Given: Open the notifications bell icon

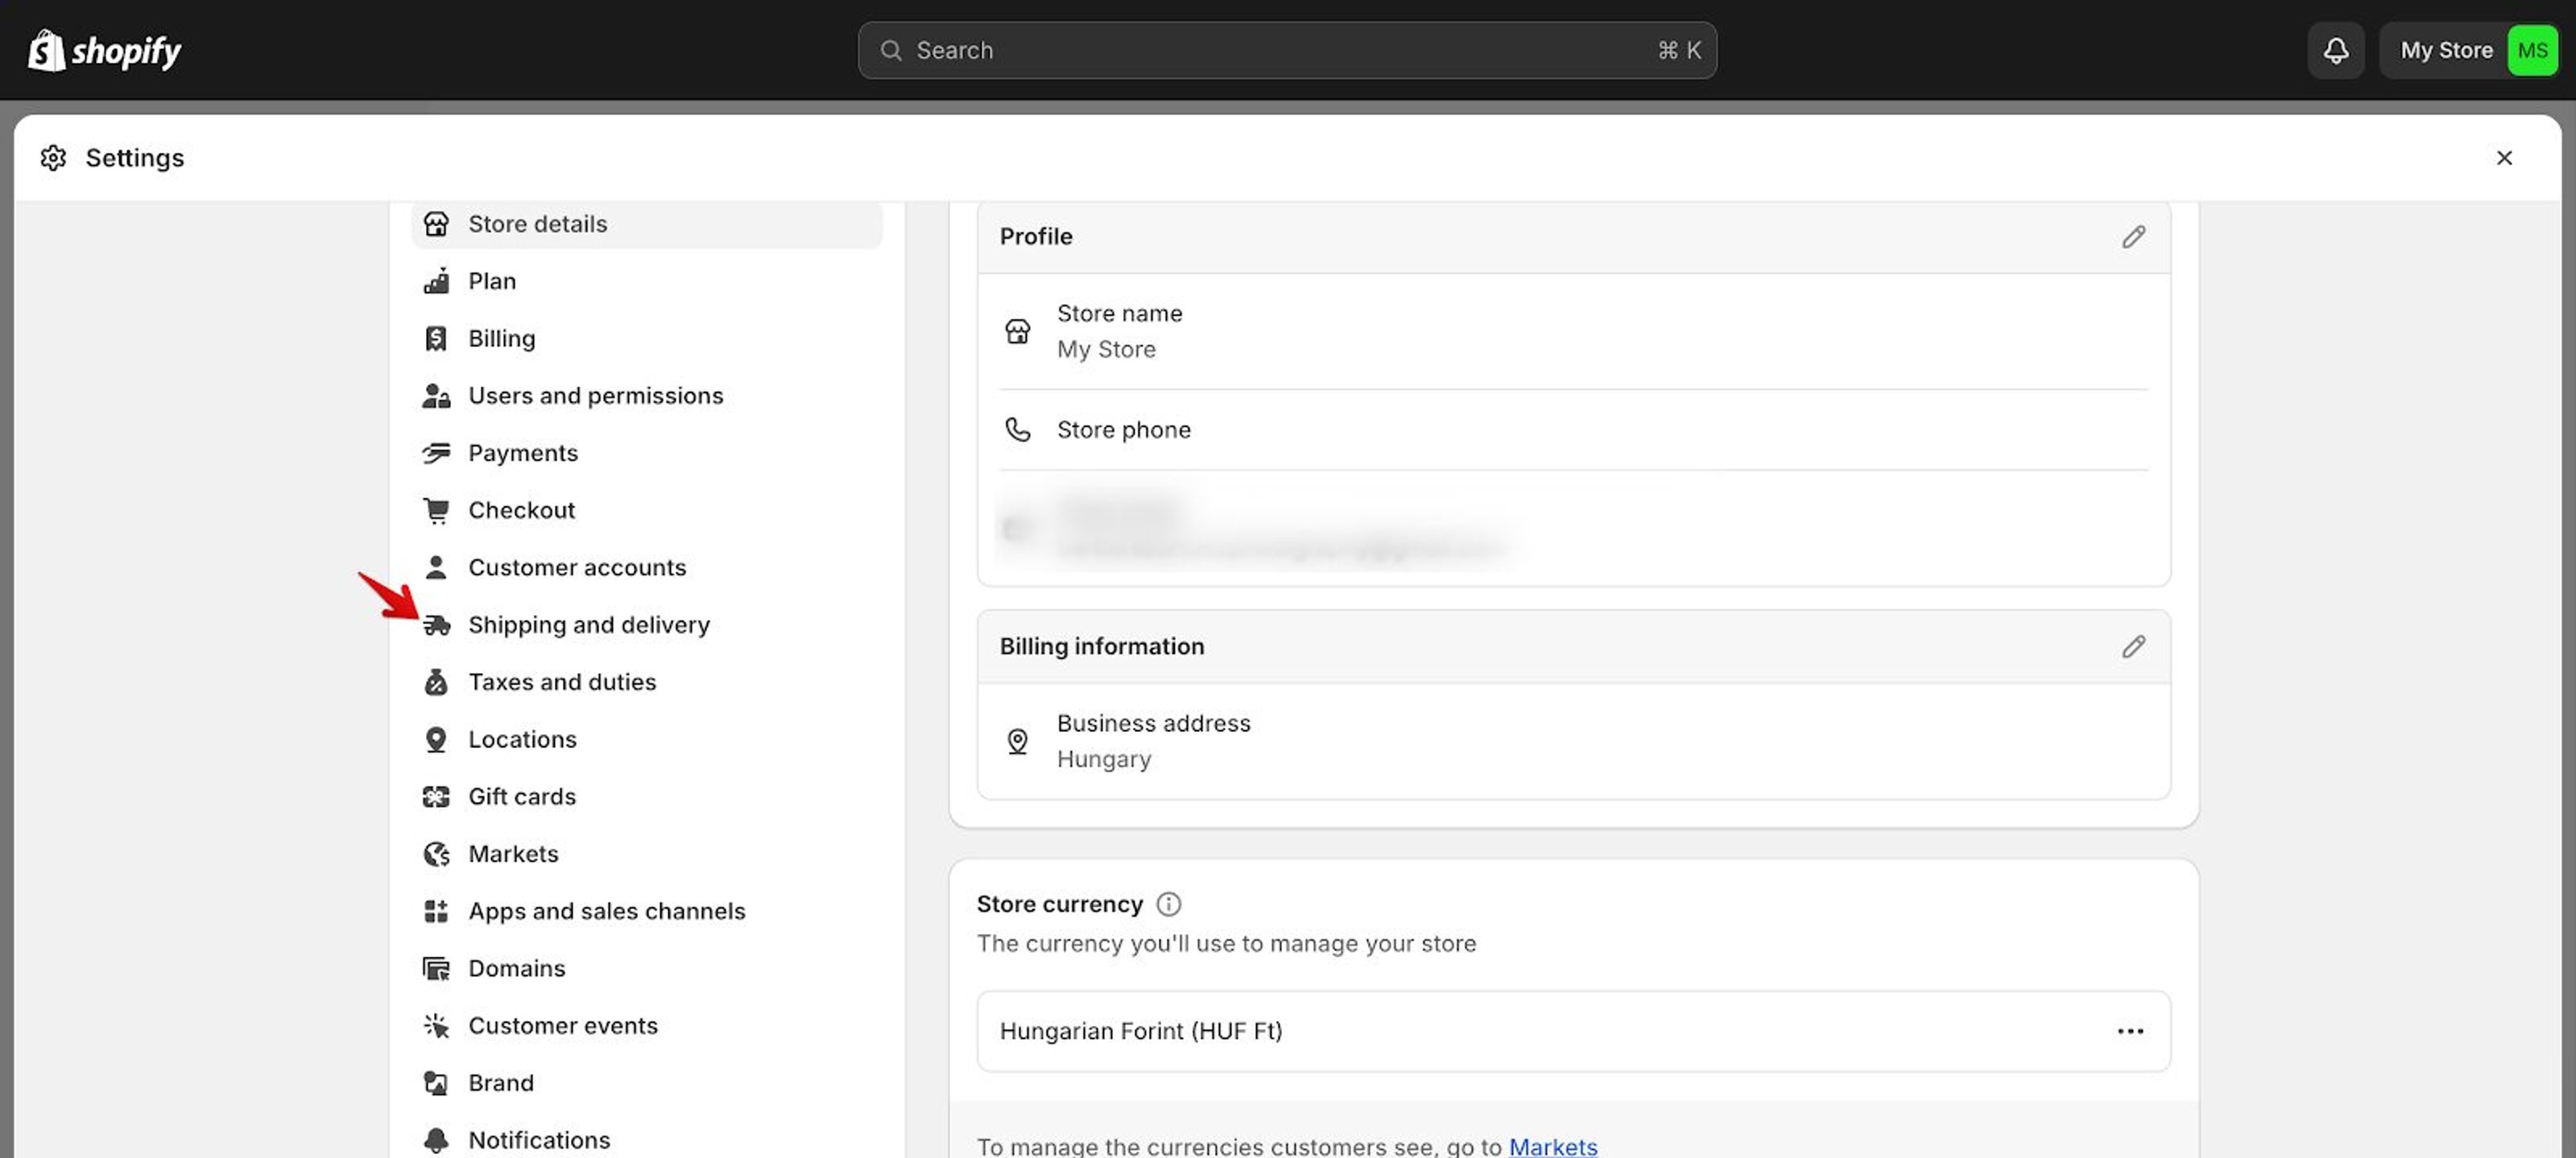Looking at the screenshot, I should [2335, 50].
